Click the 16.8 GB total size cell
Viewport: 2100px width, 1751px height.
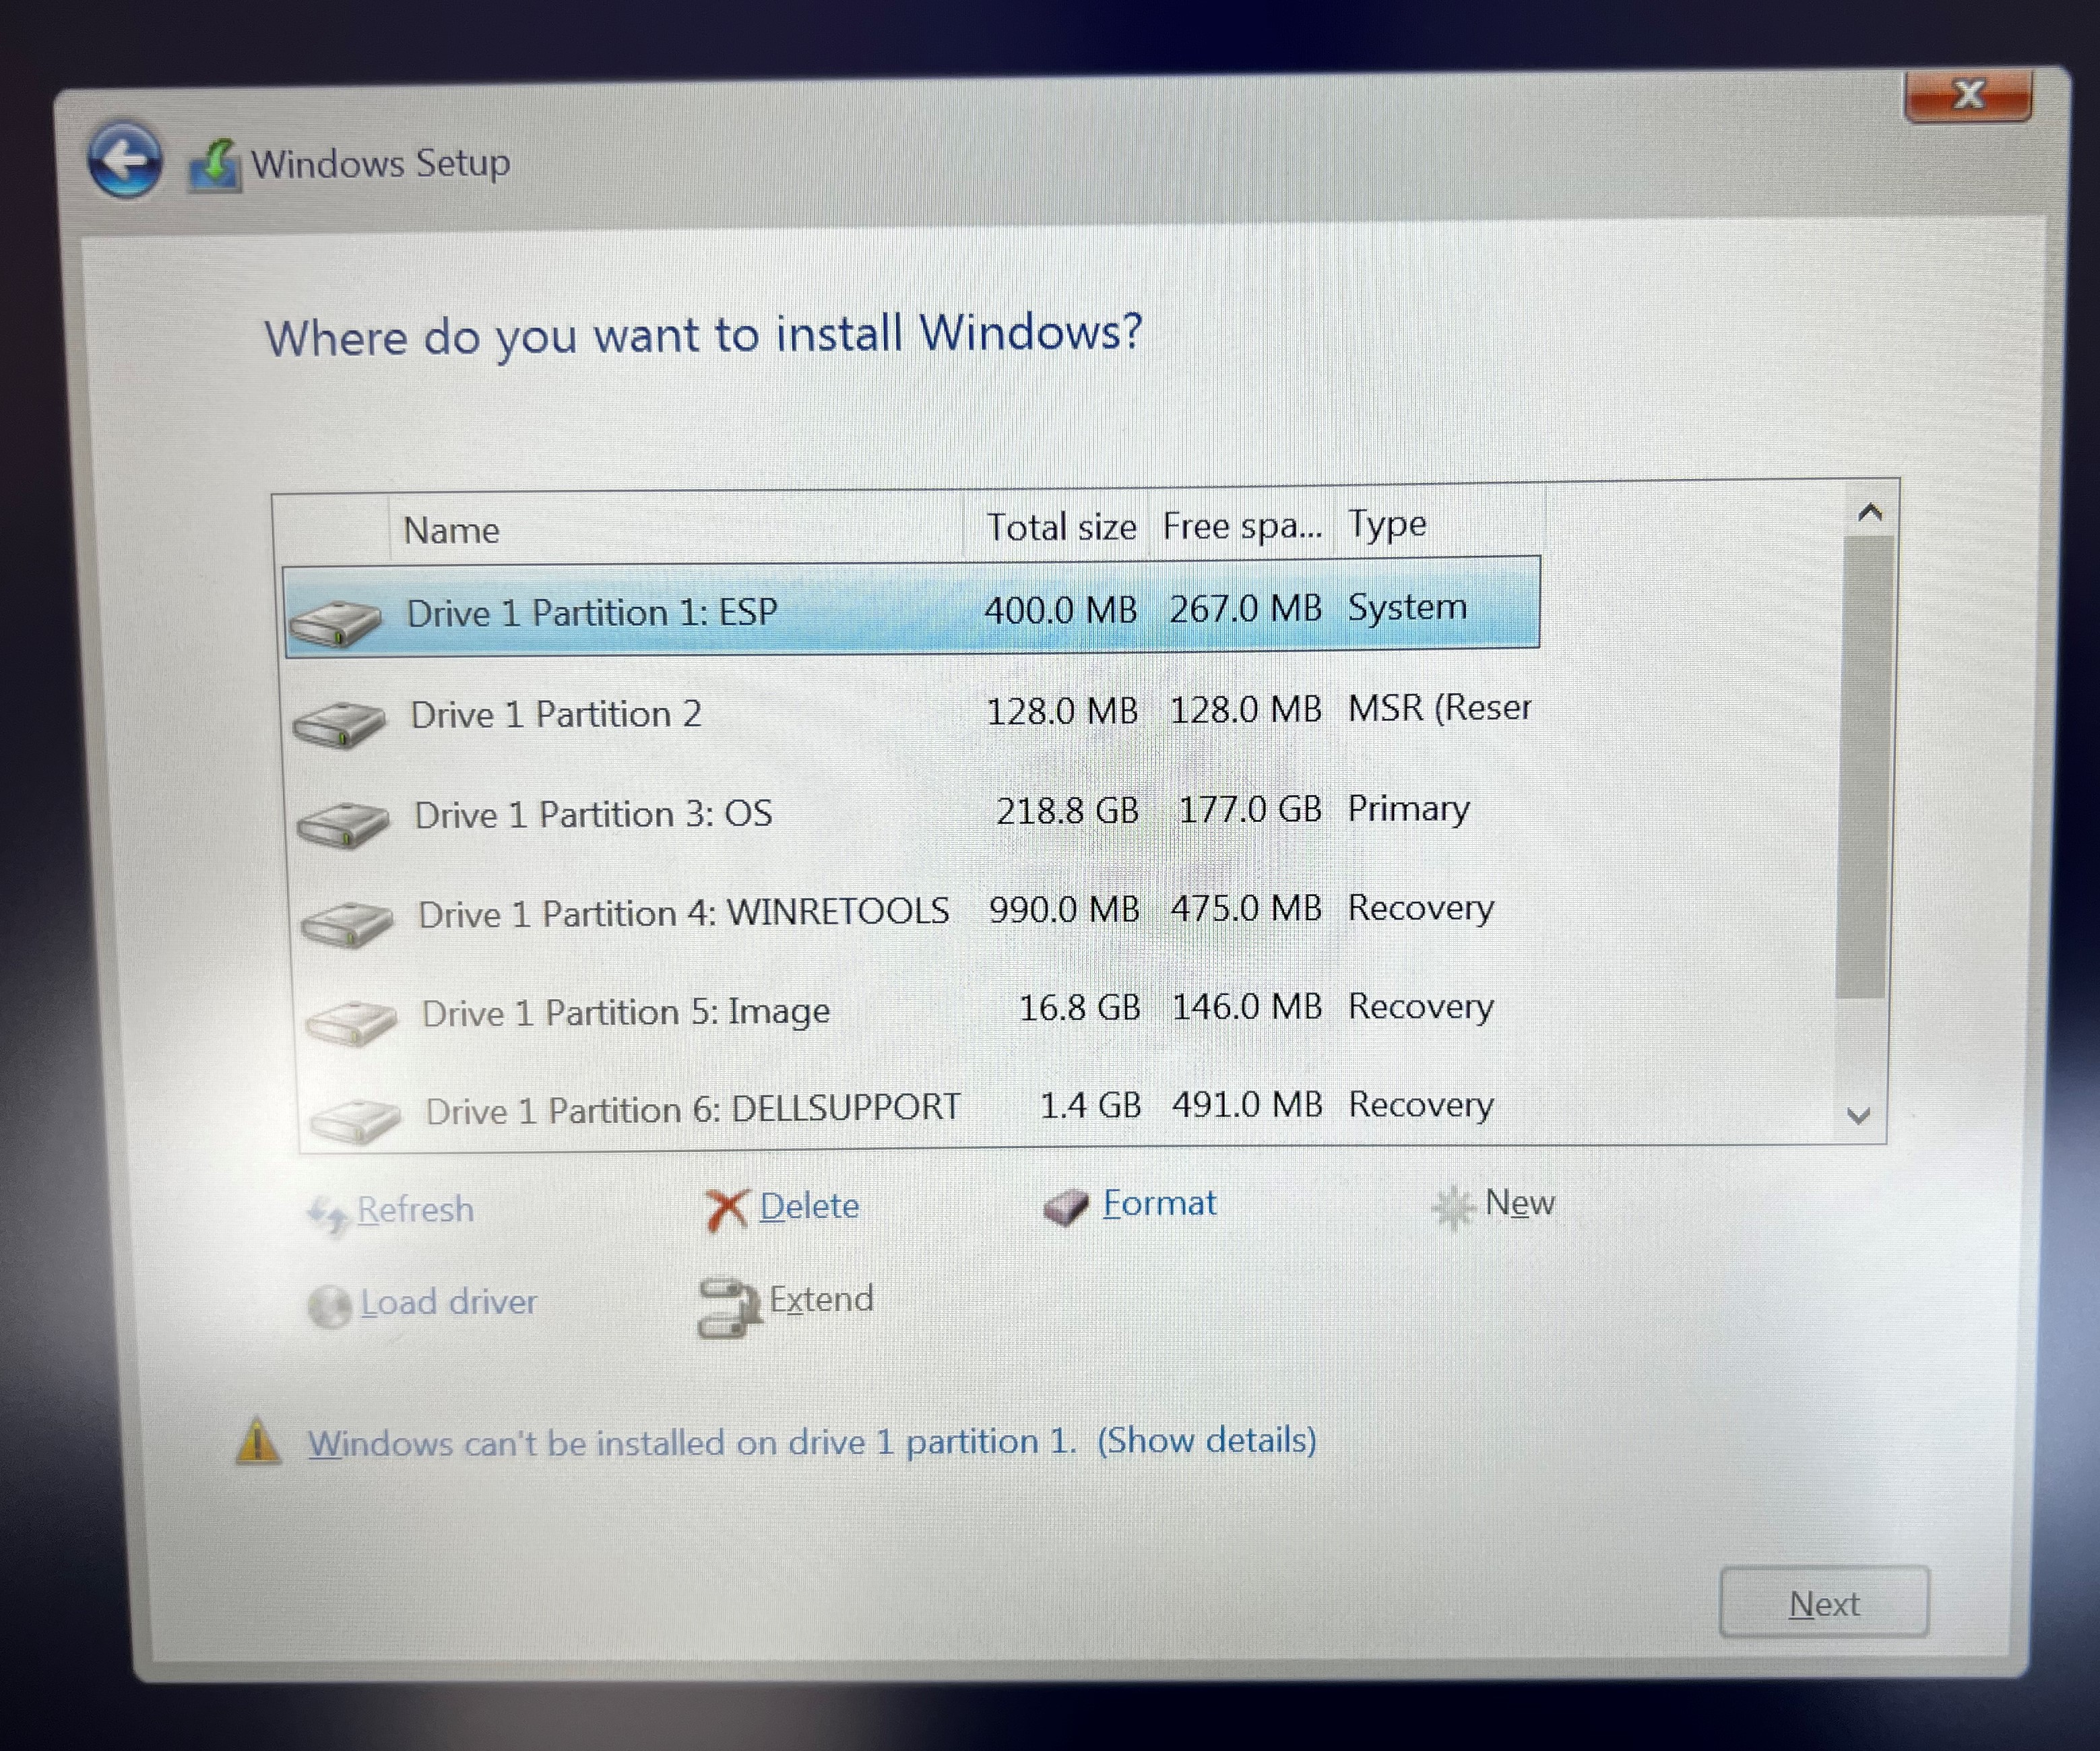[x=1079, y=1007]
